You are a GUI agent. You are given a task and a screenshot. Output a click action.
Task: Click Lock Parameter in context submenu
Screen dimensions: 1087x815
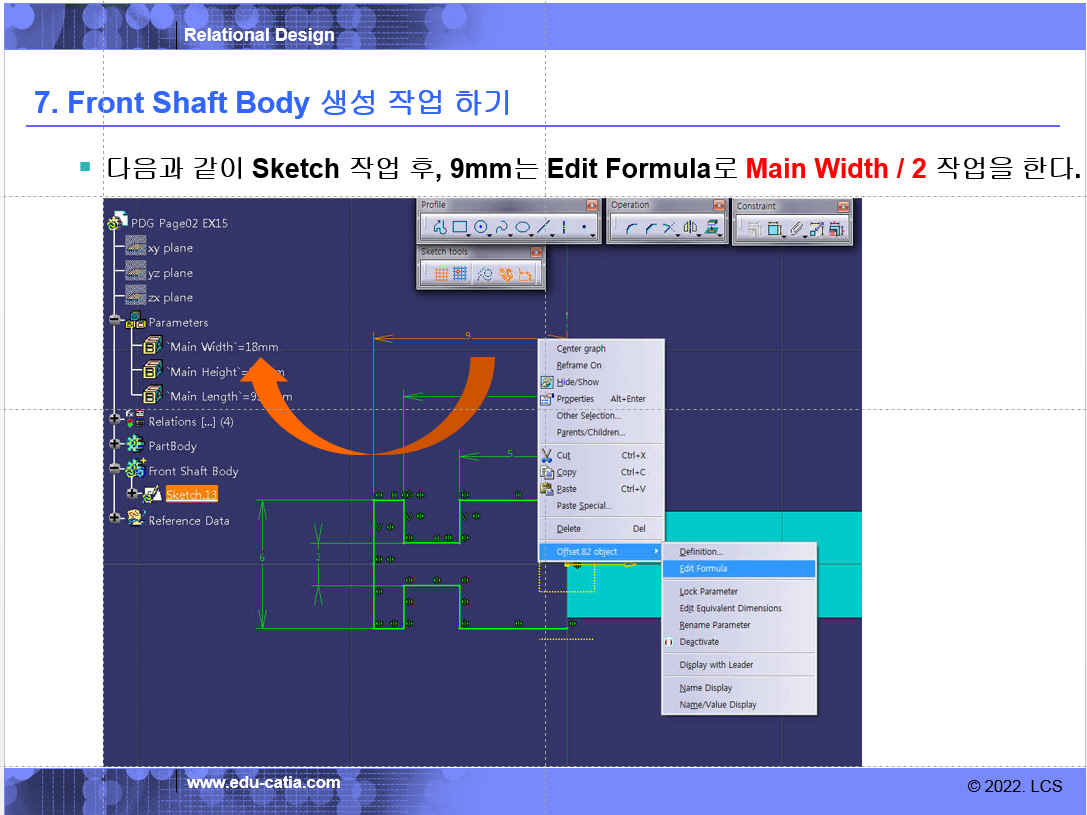(708, 592)
